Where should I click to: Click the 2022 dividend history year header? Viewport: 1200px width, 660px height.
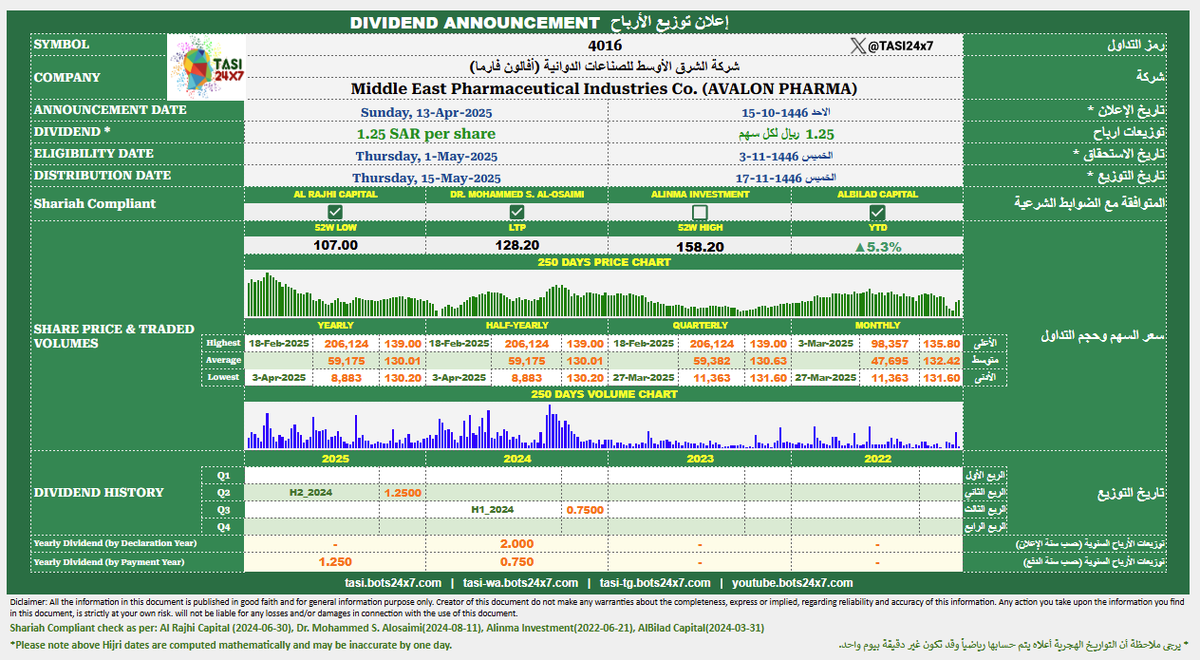[877, 458]
